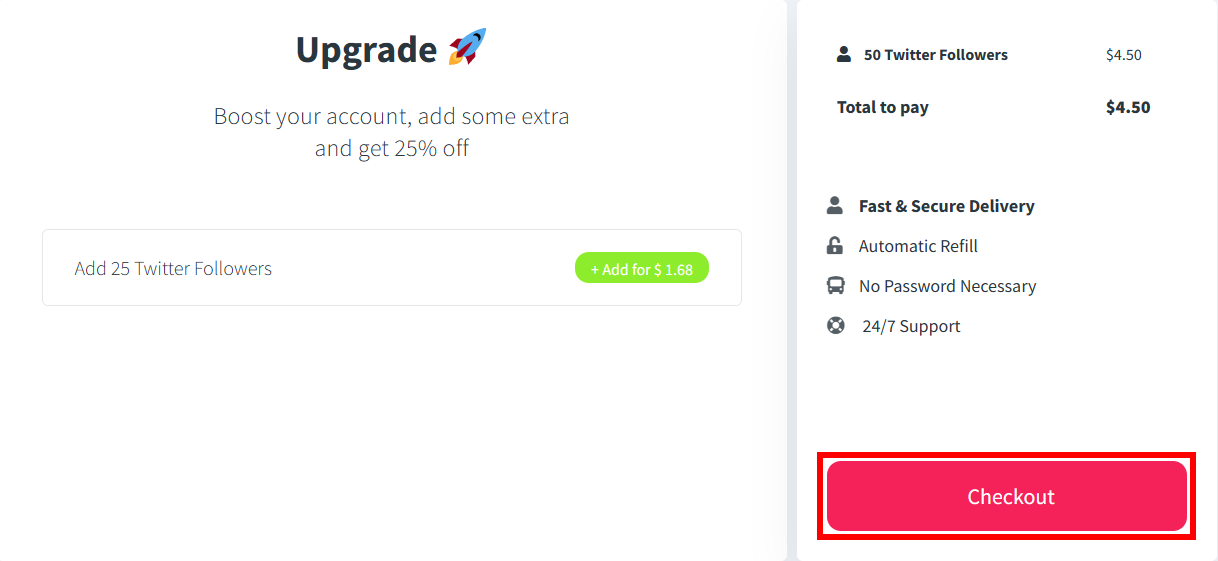Viewport: 1218px width, 561px height.
Task: Click the Upgrade heading text
Action: 366,50
